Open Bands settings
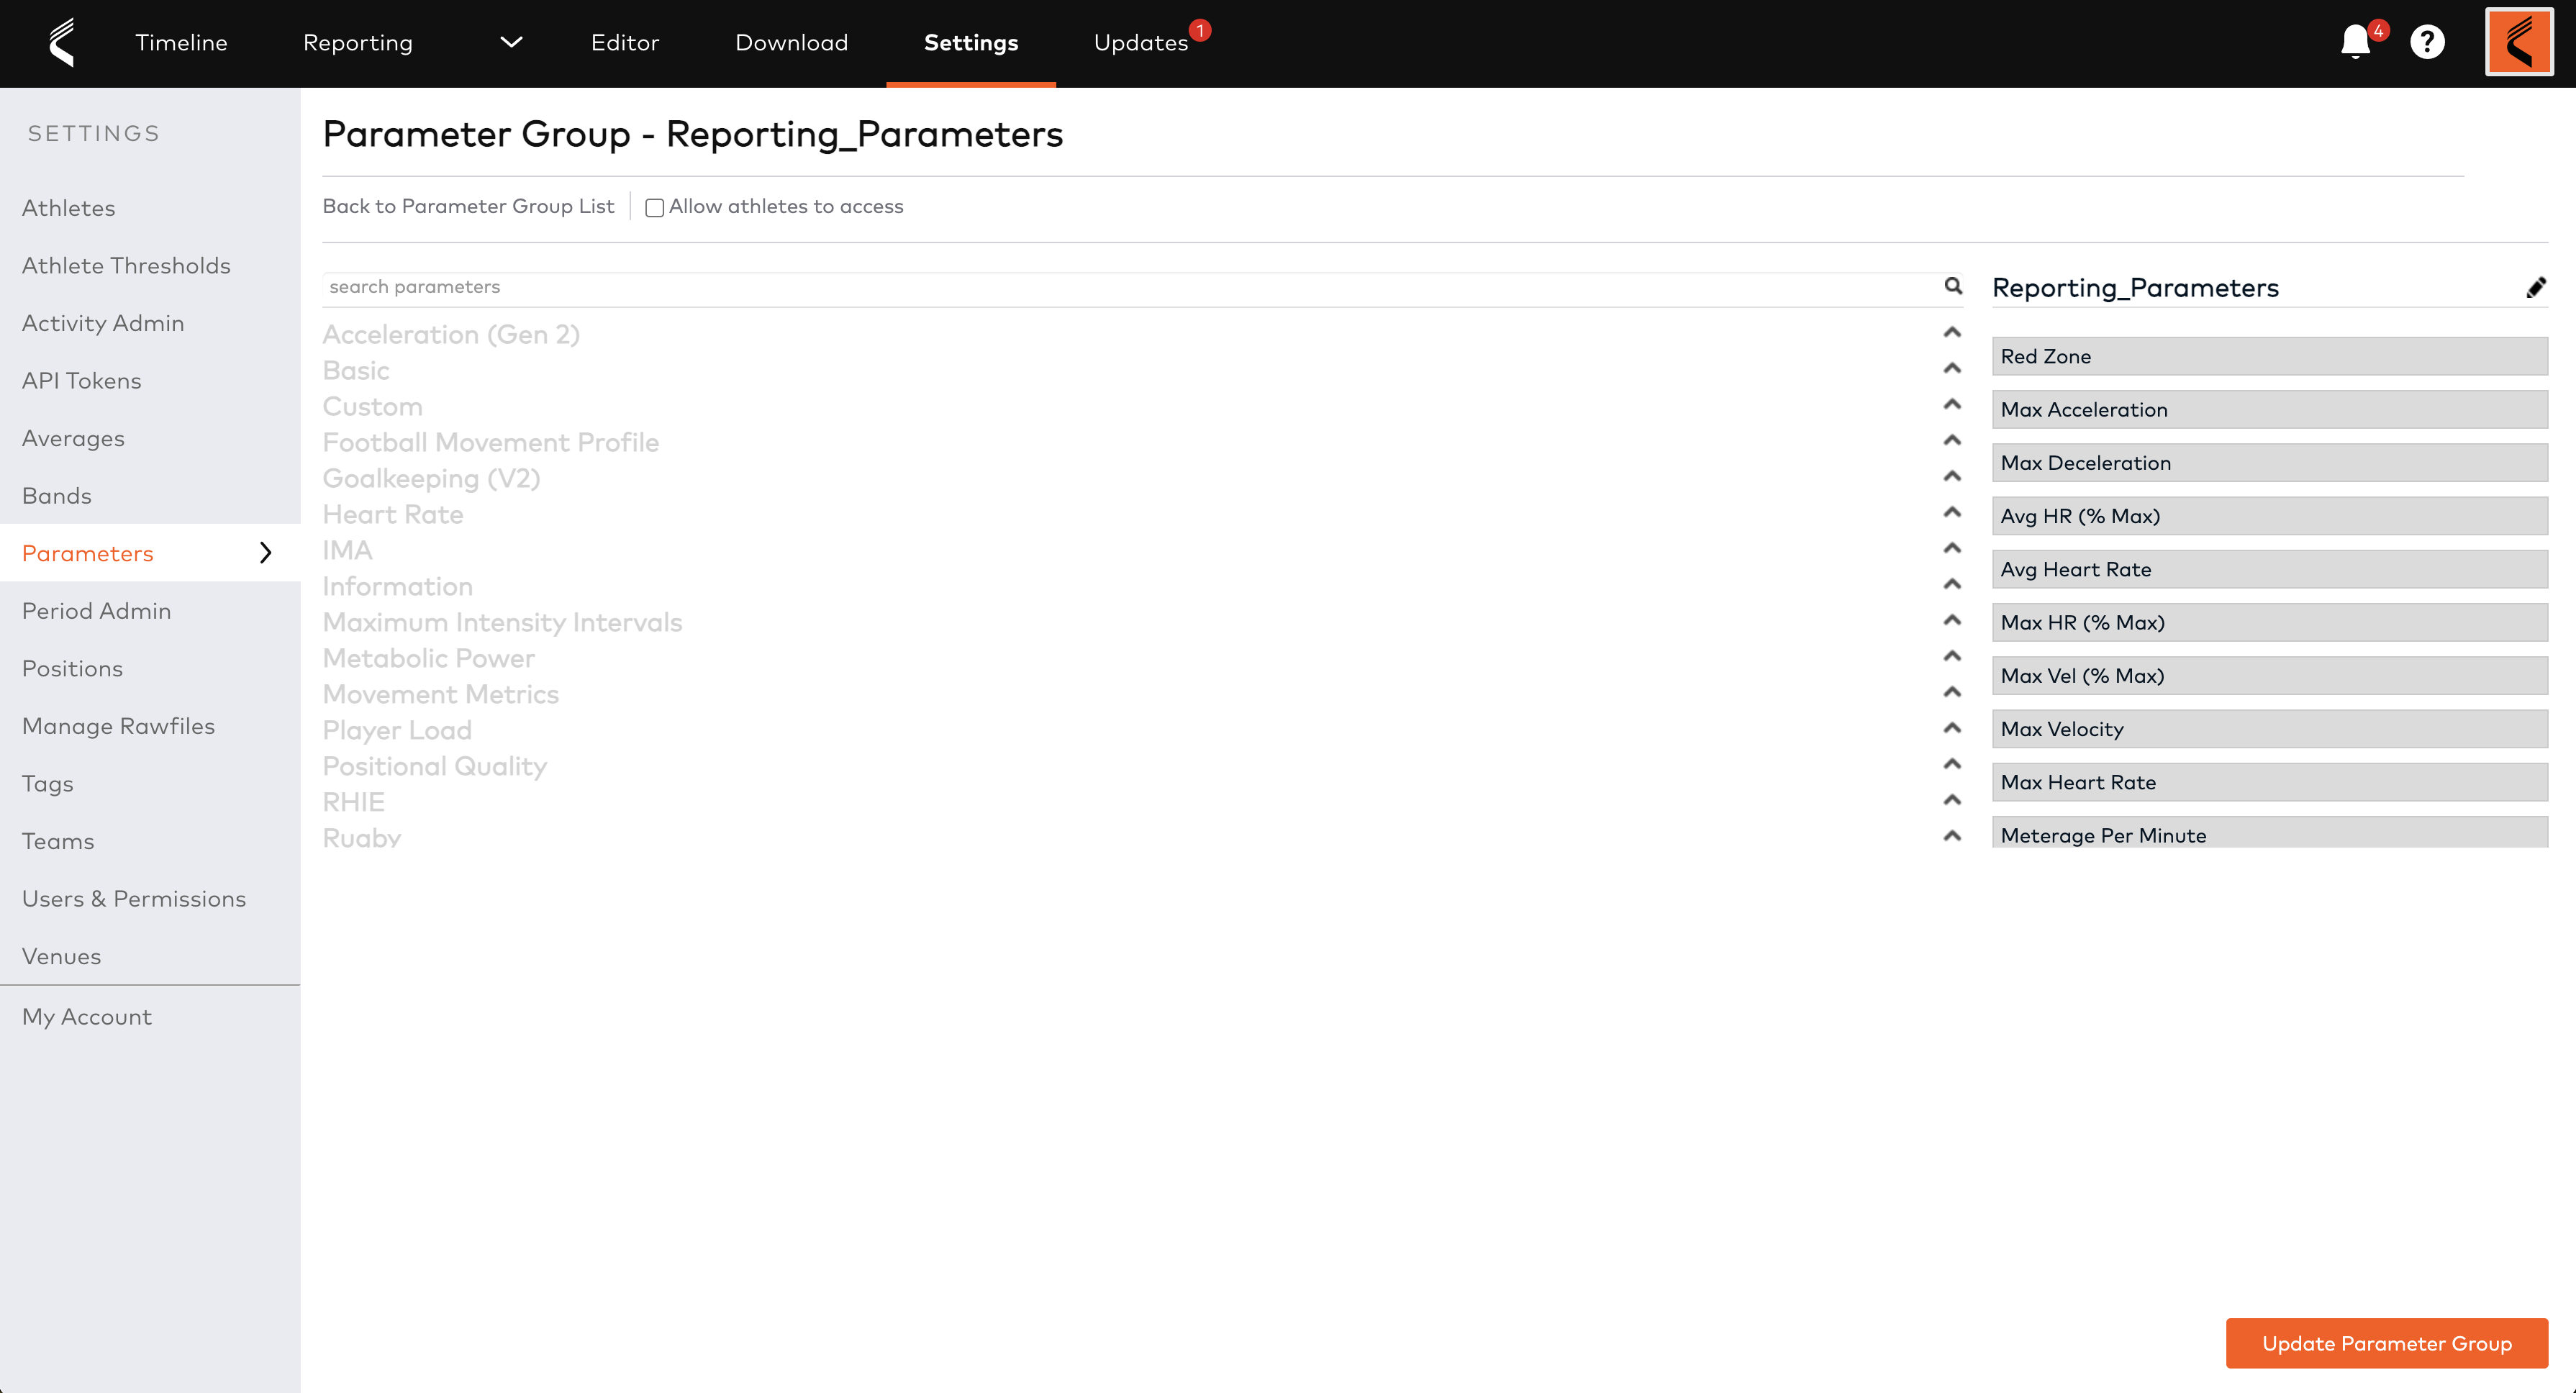Image resolution: width=2576 pixels, height=1393 pixels. click(57, 496)
